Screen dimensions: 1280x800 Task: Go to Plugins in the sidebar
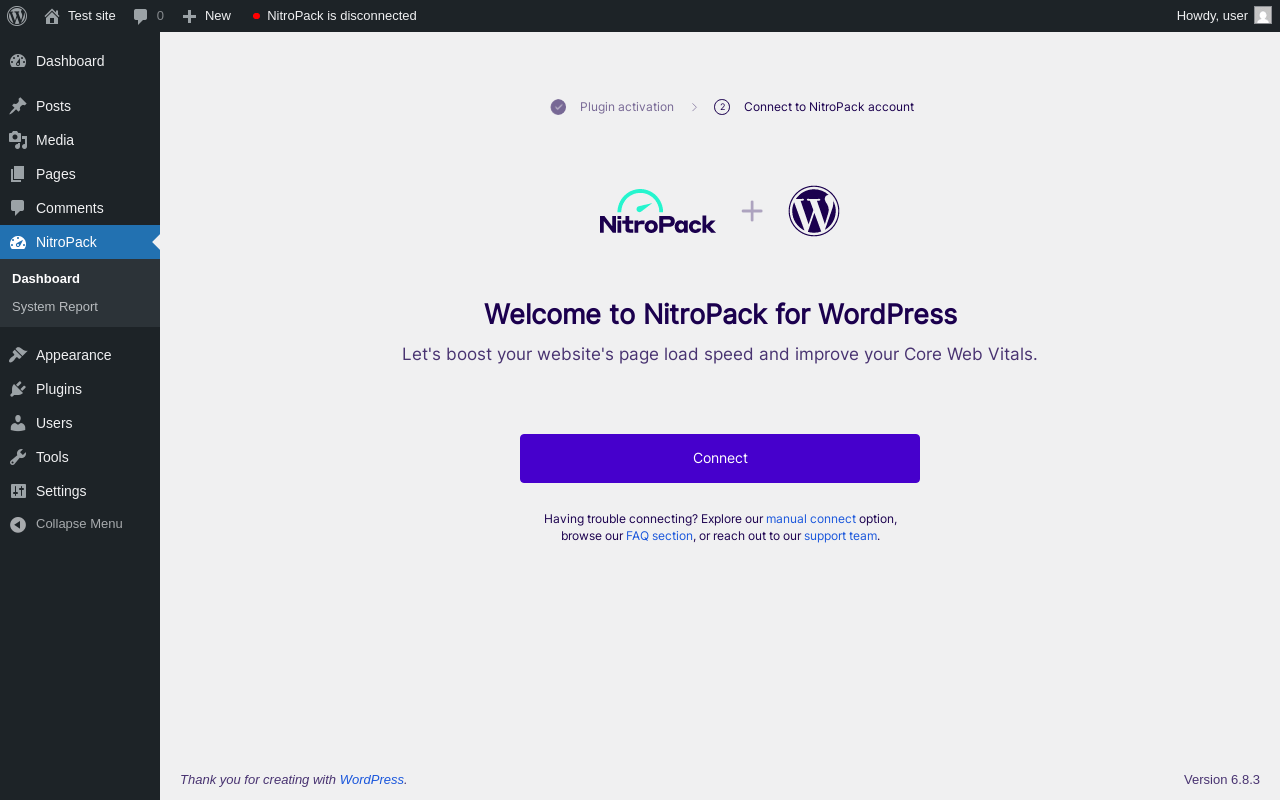[80, 389]
